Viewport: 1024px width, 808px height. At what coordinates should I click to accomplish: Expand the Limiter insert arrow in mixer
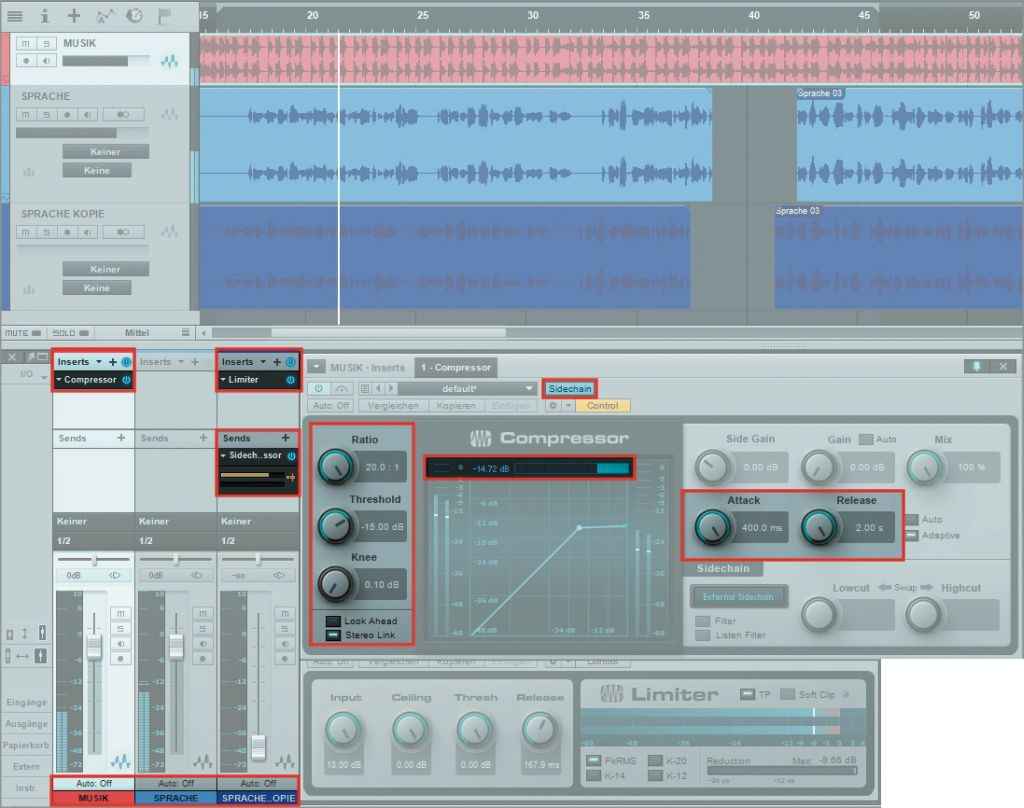[x=223, y=380]
